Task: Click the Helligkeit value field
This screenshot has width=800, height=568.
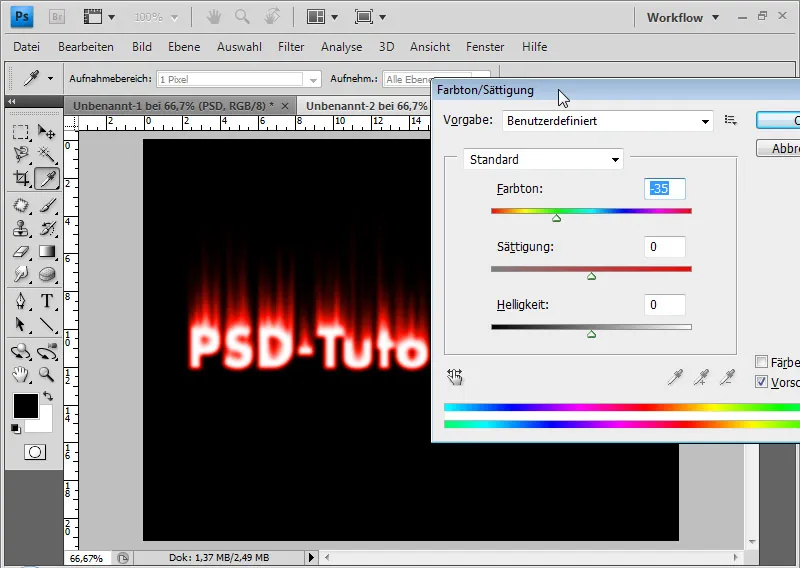Action: (665, 305)
